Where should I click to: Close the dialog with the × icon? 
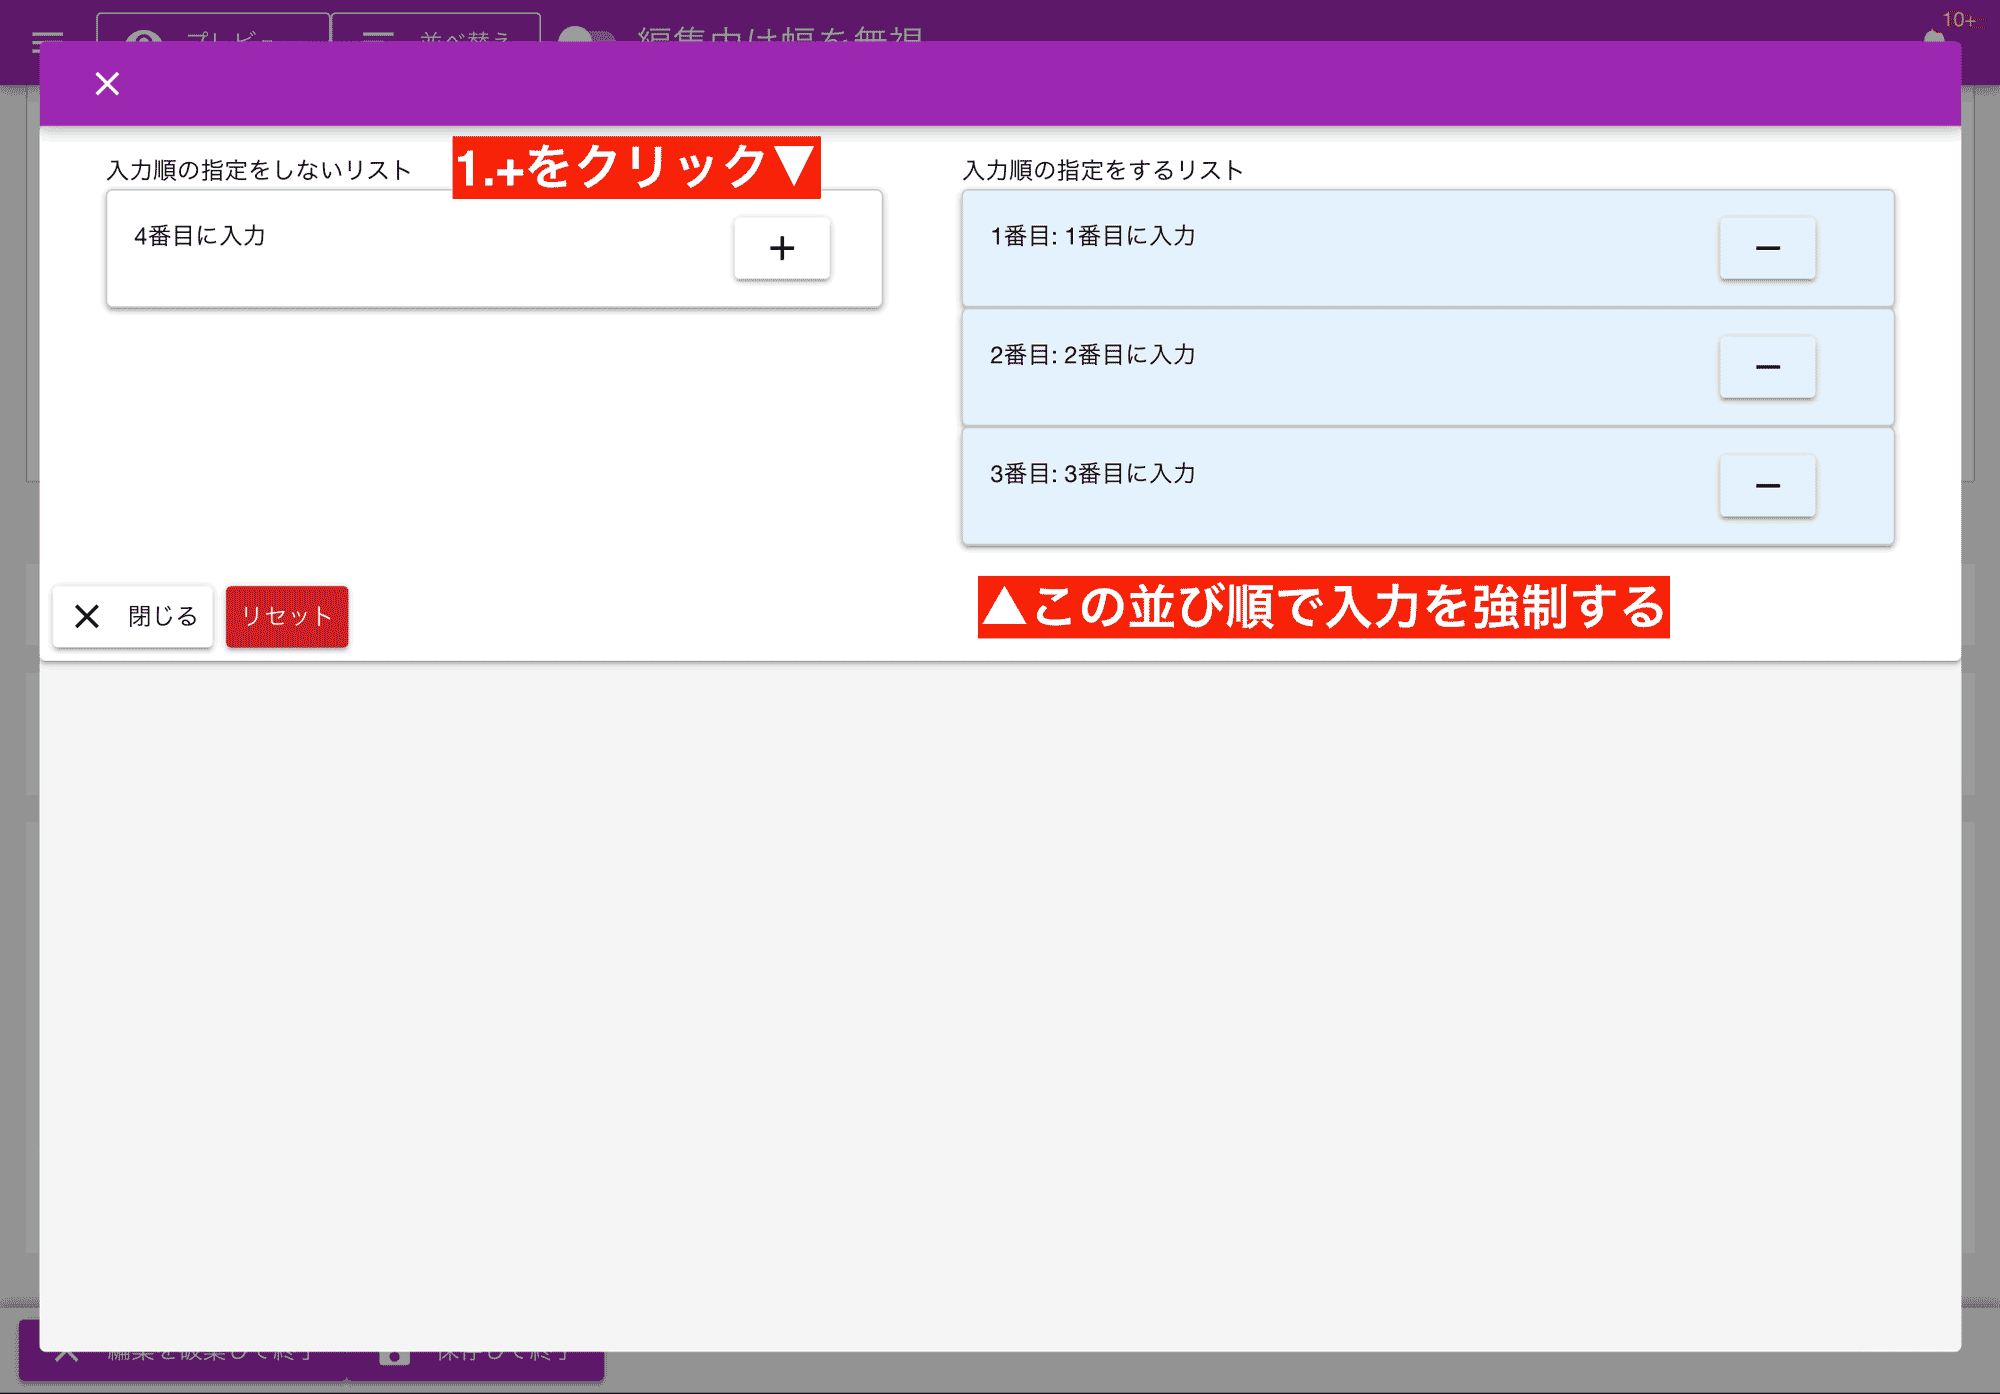107,83
